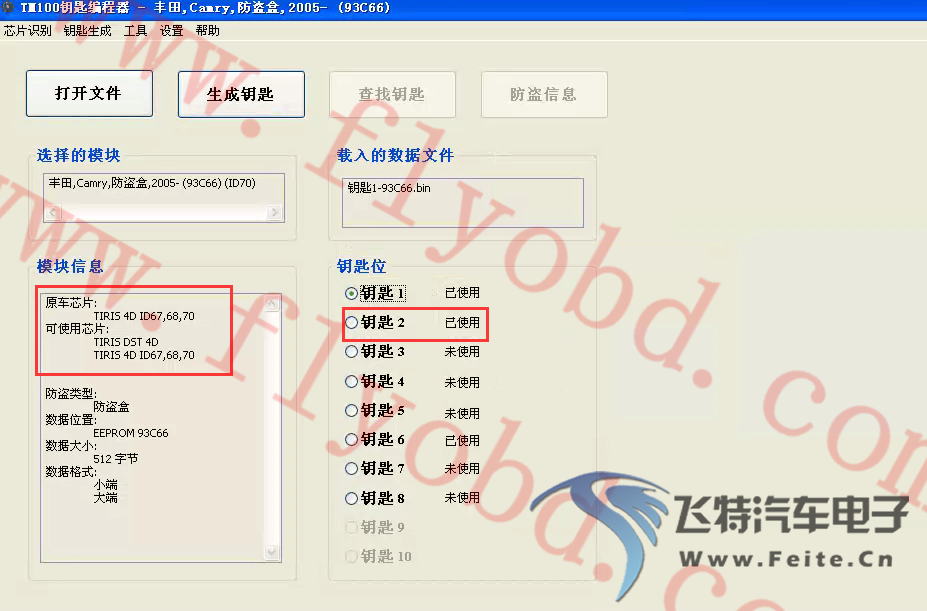
Task: Click the disabled 查找钥匙 button
Action: [393, 95]
